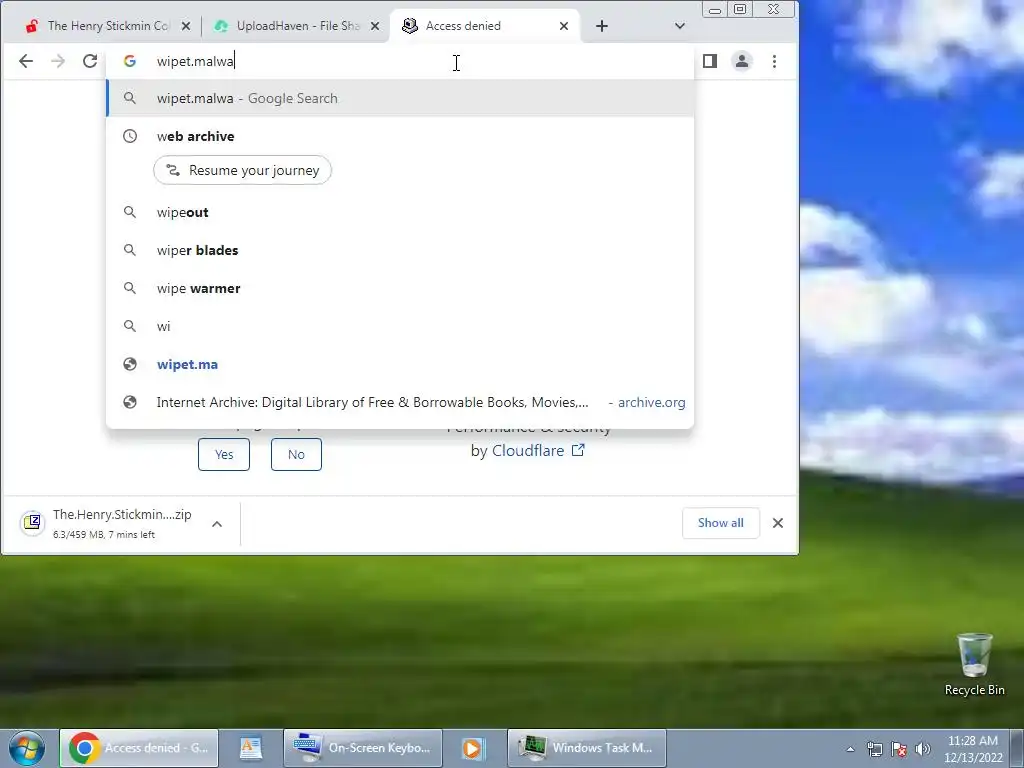The width and height of the screenshot is (1024, 768).
Task: Close the UploadHaven tab
Action: [375, 26]
